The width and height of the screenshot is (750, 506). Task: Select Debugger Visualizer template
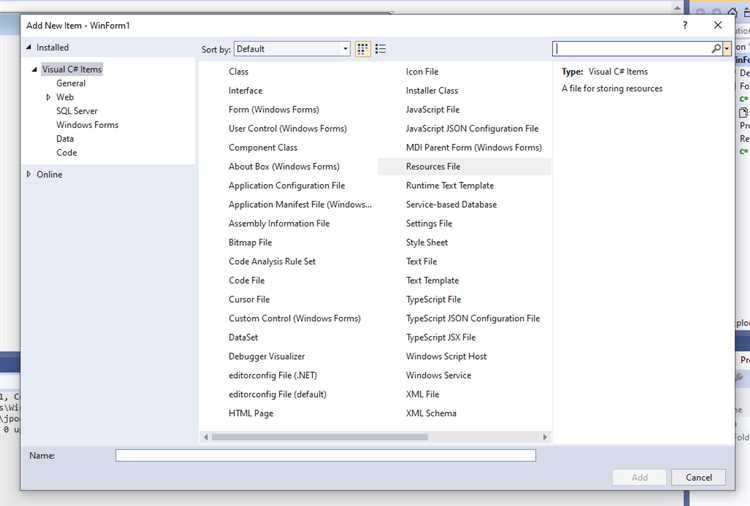(x=266, y=356)
